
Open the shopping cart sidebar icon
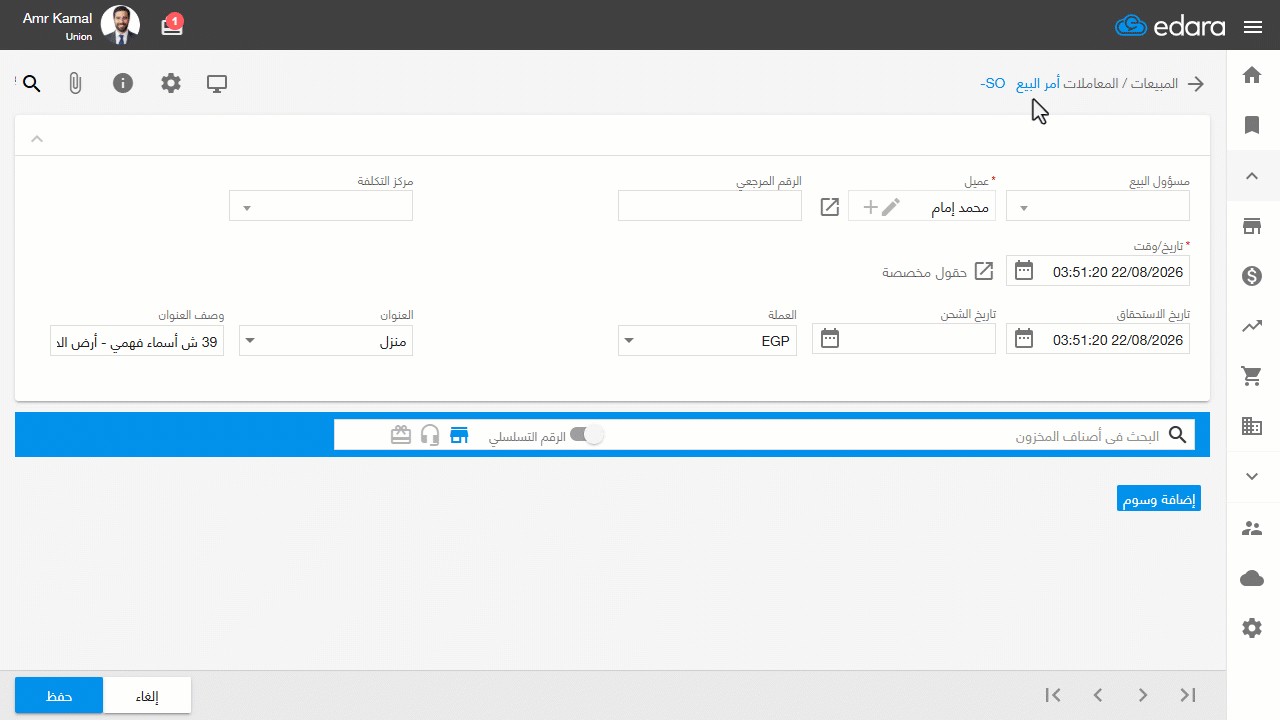(x=1252, y=376)
